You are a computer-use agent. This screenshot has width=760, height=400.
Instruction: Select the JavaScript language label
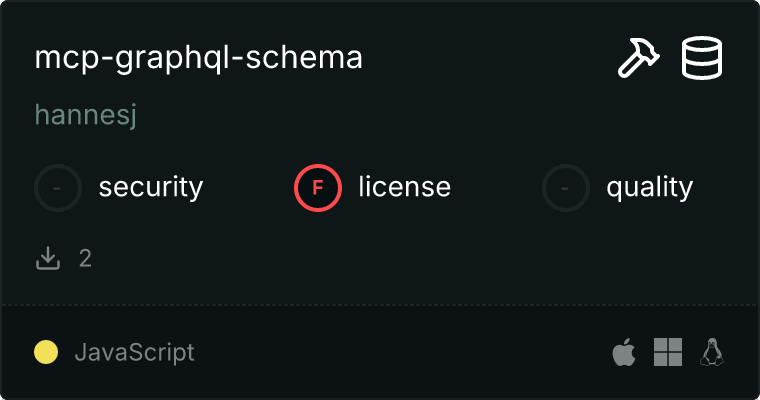tap(134, 352)
